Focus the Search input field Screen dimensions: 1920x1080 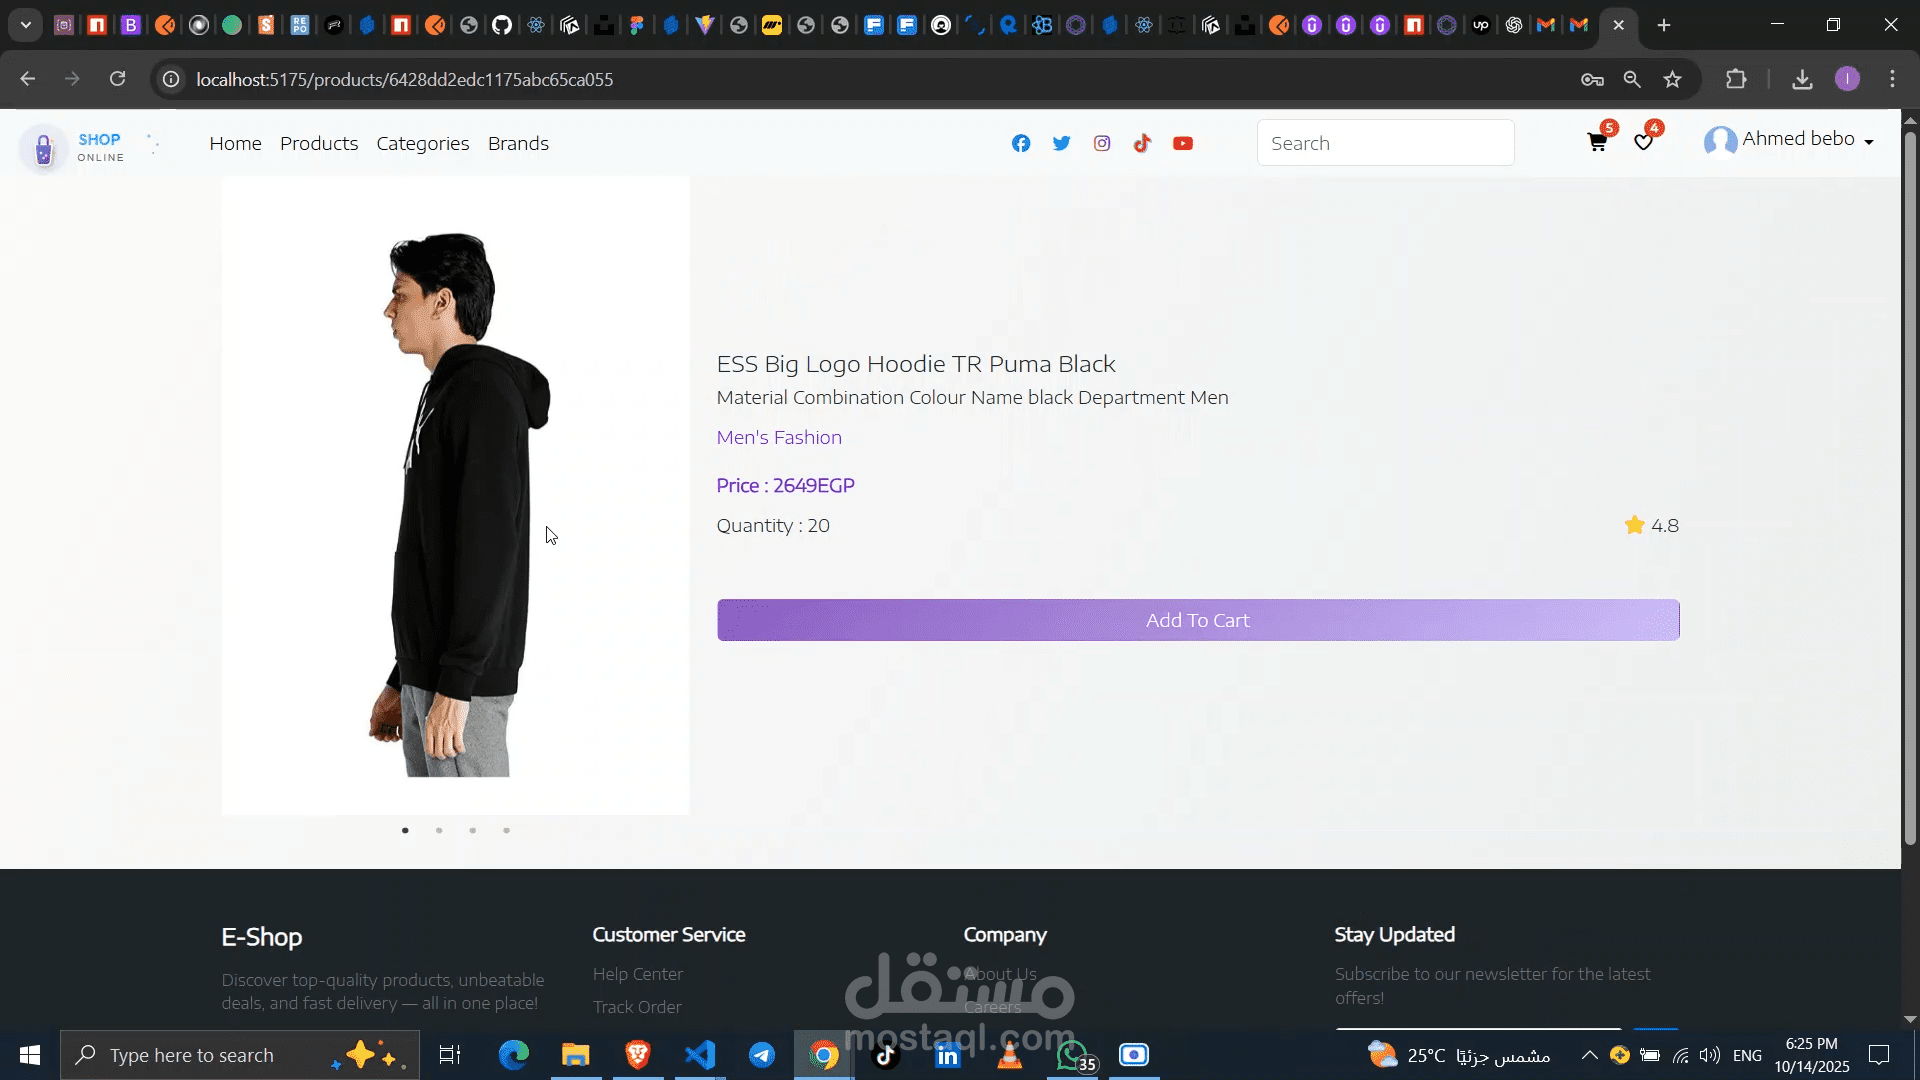pyautogui.click(x=1385, y=143)
